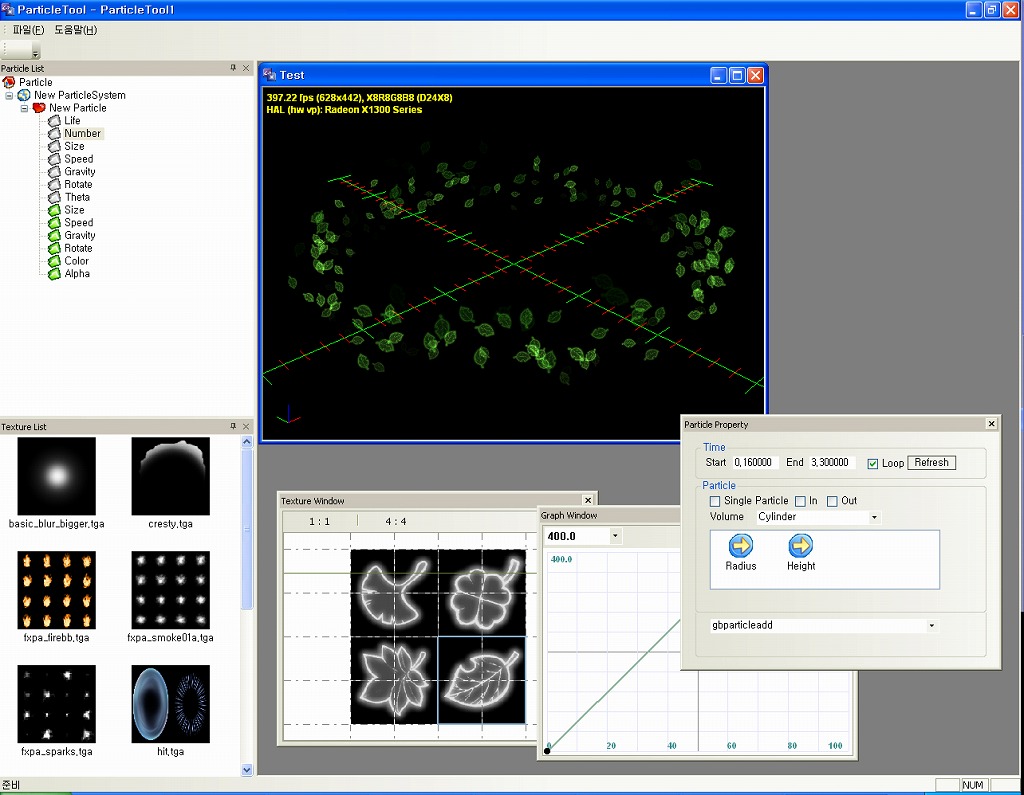The image size is (1024, 795).
Task: Click the Radius arrow icon
Action: [x=741, y=546]
